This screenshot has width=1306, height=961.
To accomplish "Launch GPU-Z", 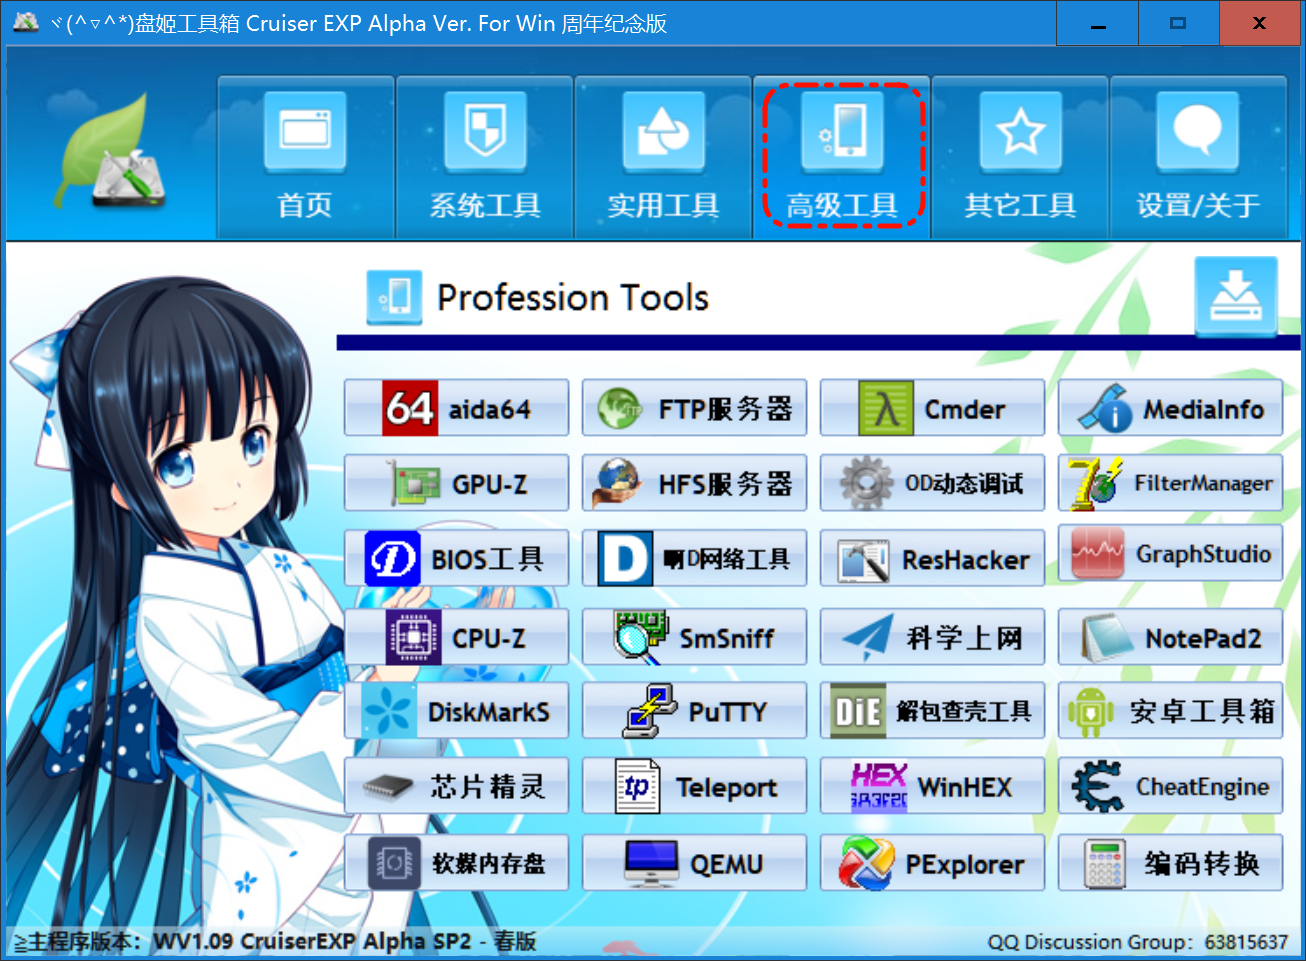I will tap(456, 483).
